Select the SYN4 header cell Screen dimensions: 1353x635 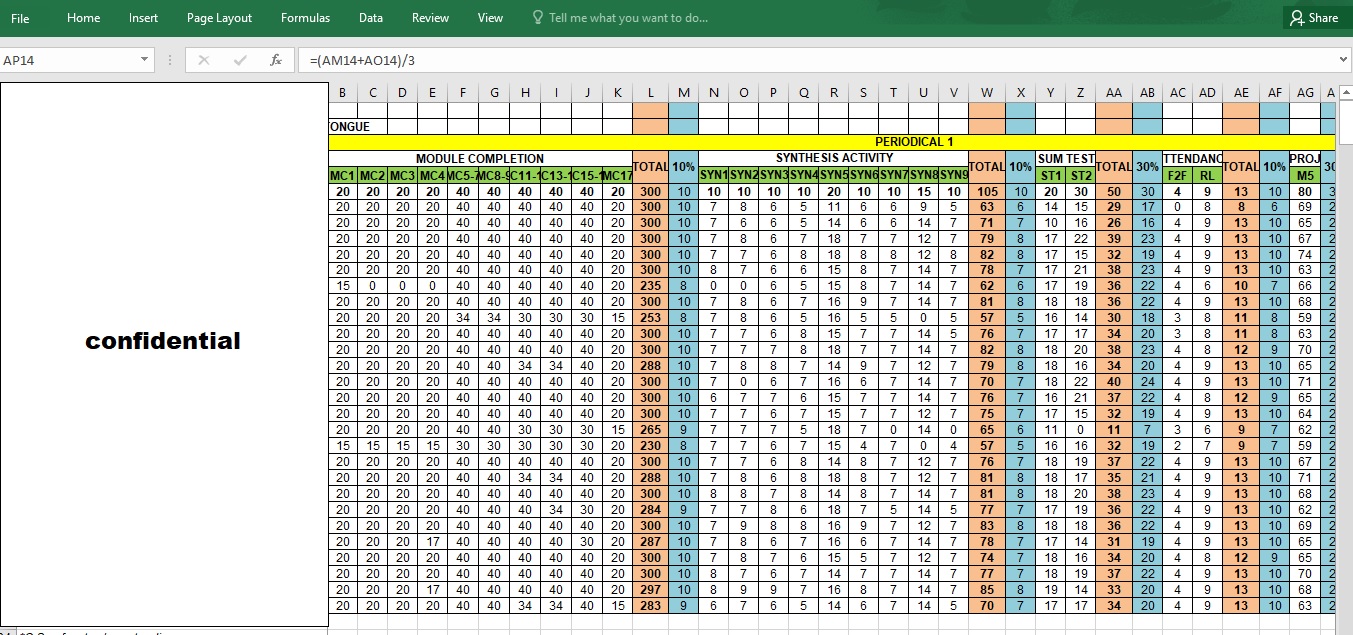804,175
